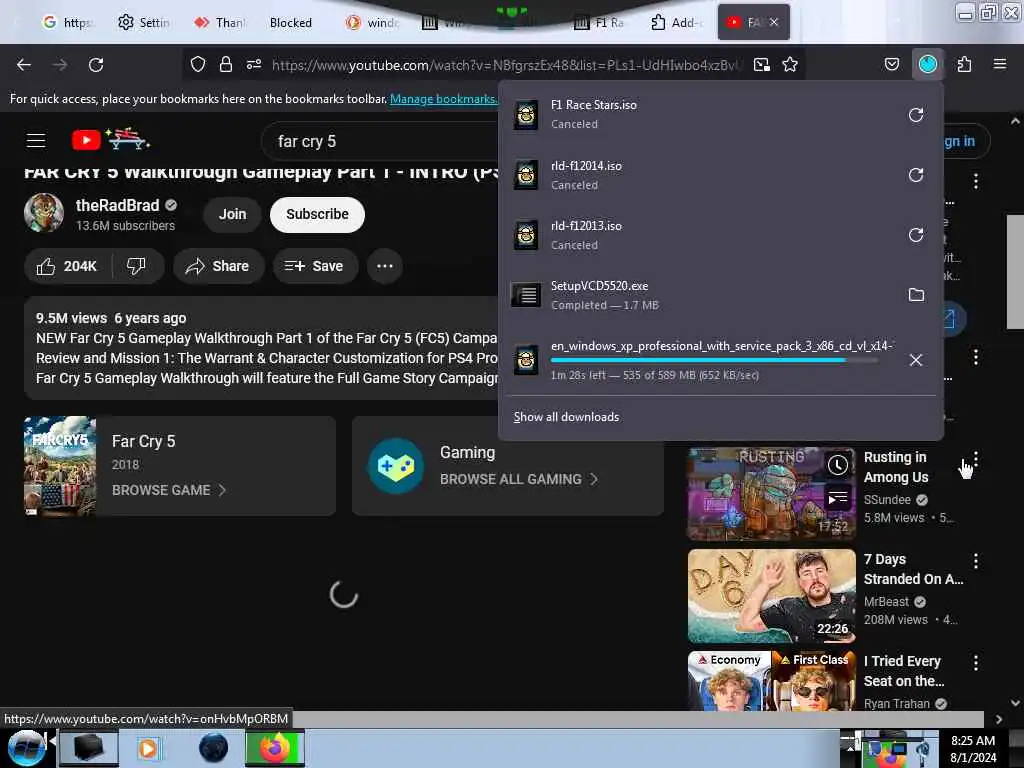Click the address bar URL
This screenshot has height=768, width=1024.
coord(507,65)
